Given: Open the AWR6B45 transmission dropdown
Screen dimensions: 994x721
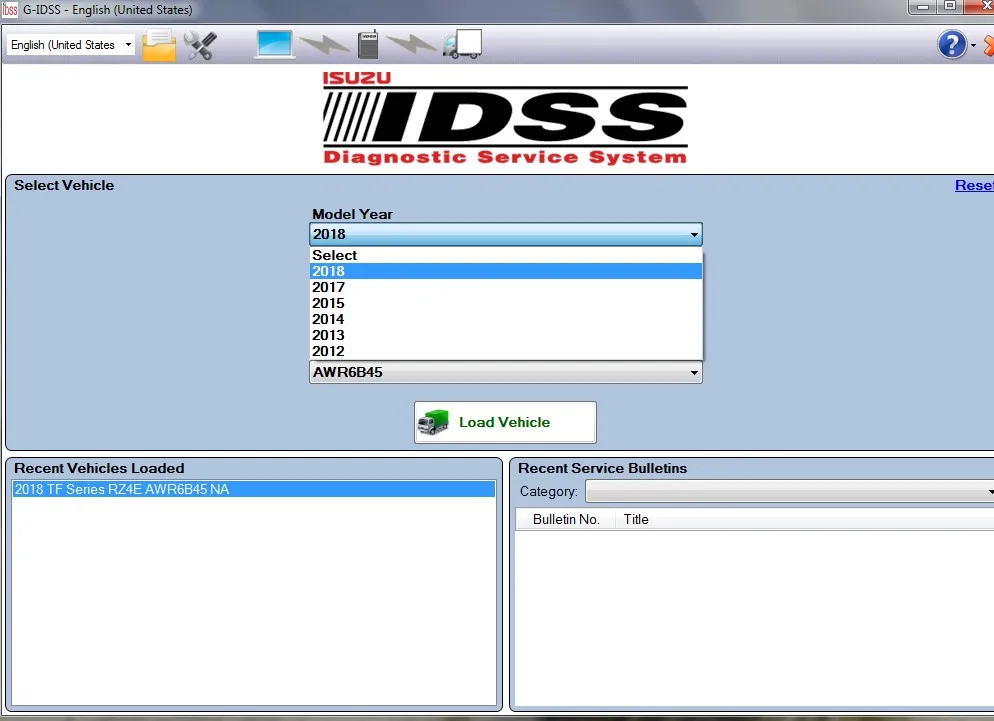Looking at the screenshot, I should coord(505,372).
